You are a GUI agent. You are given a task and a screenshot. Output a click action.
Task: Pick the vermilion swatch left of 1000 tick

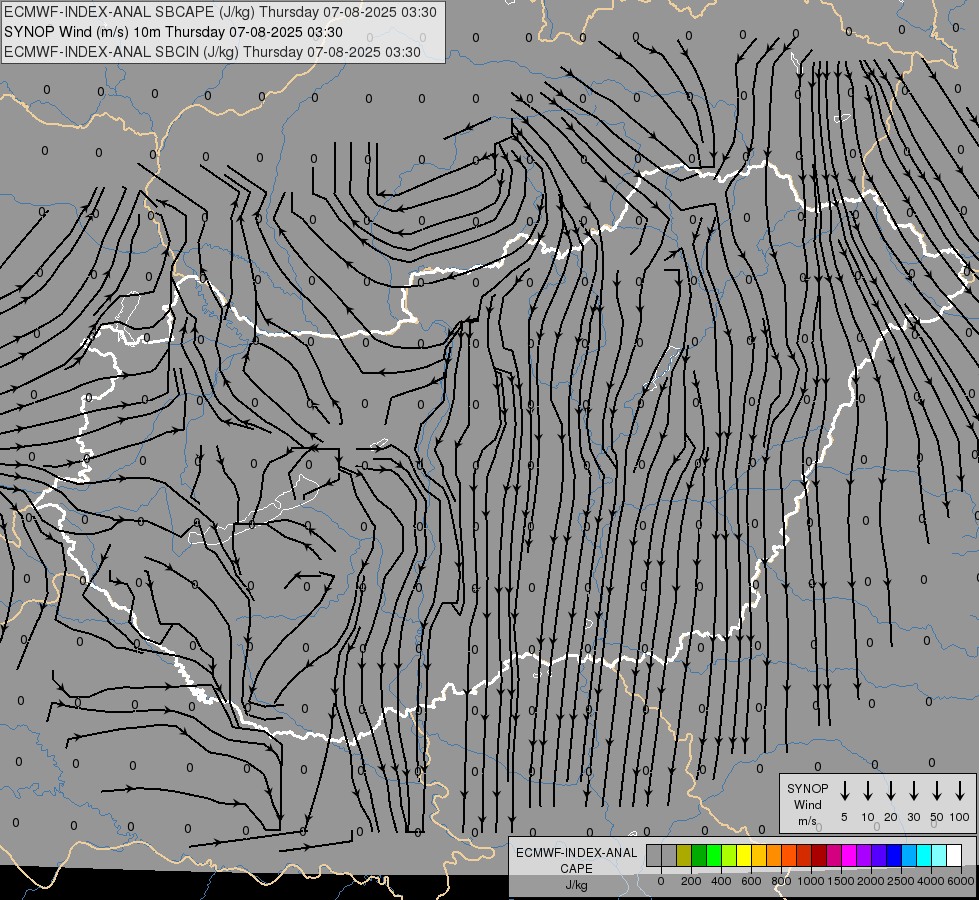[x=804, y=855]
